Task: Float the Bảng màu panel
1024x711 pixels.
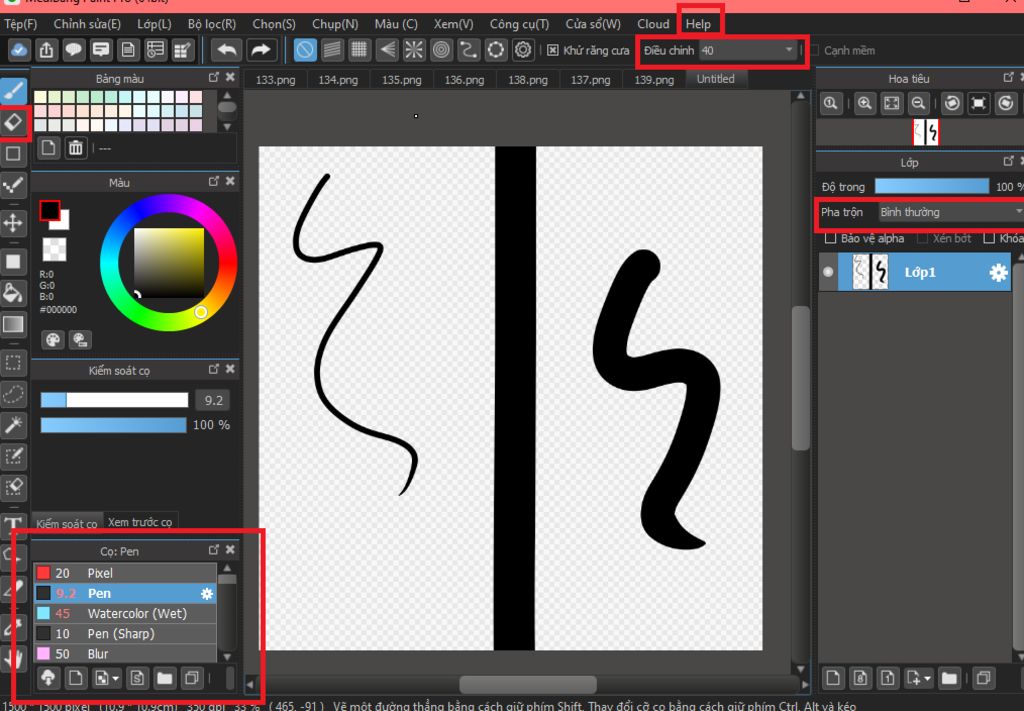Action: click(214, 77)
